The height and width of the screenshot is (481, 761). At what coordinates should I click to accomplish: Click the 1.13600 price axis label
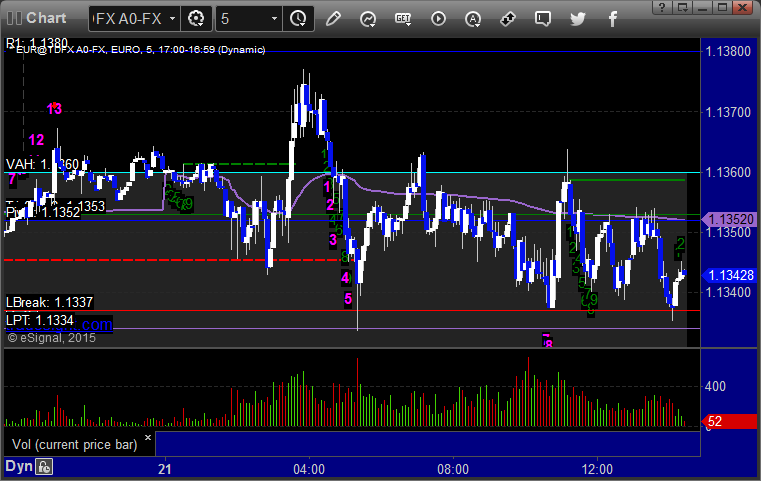click(728, 172)
